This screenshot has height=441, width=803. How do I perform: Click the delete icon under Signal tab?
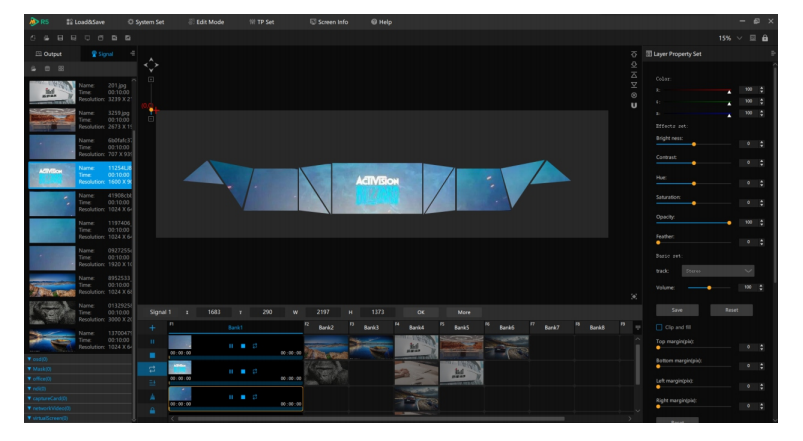(47, 69)
